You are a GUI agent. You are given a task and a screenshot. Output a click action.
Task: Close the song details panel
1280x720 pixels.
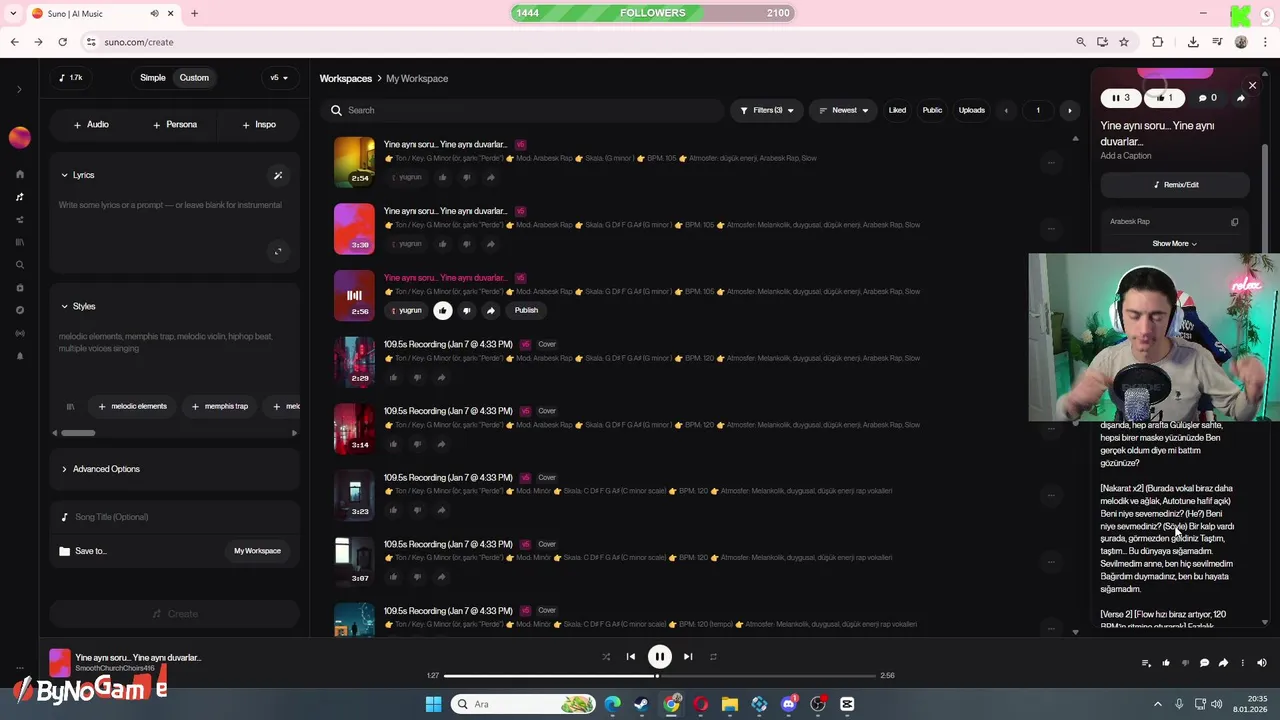coord(1252,85)
